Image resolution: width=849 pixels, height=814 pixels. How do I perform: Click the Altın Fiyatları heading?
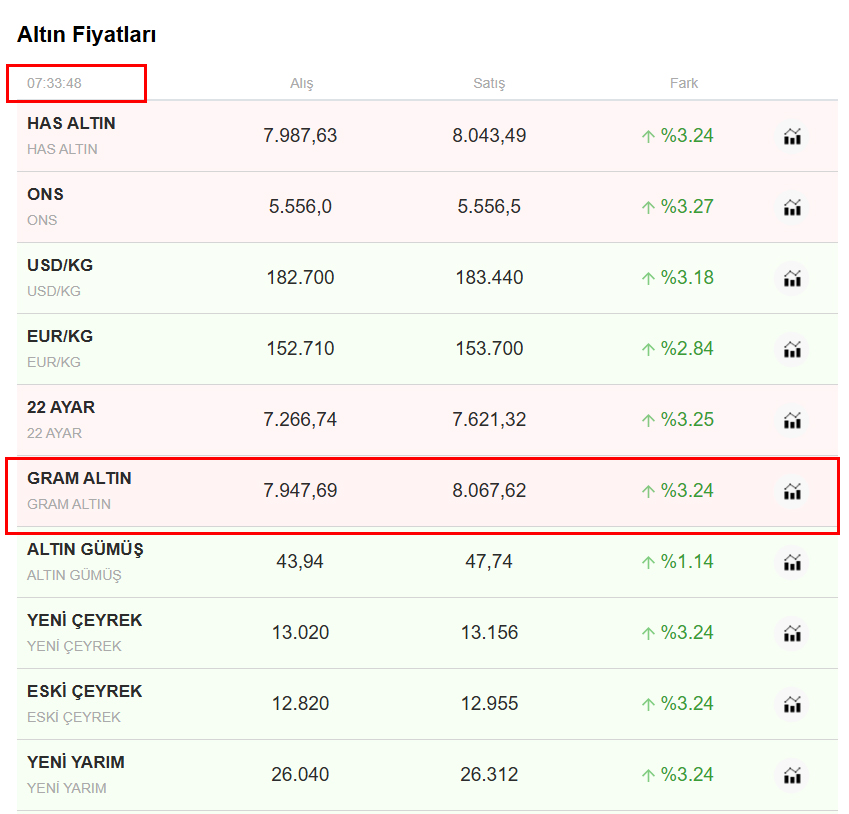[x=86, y=35]
